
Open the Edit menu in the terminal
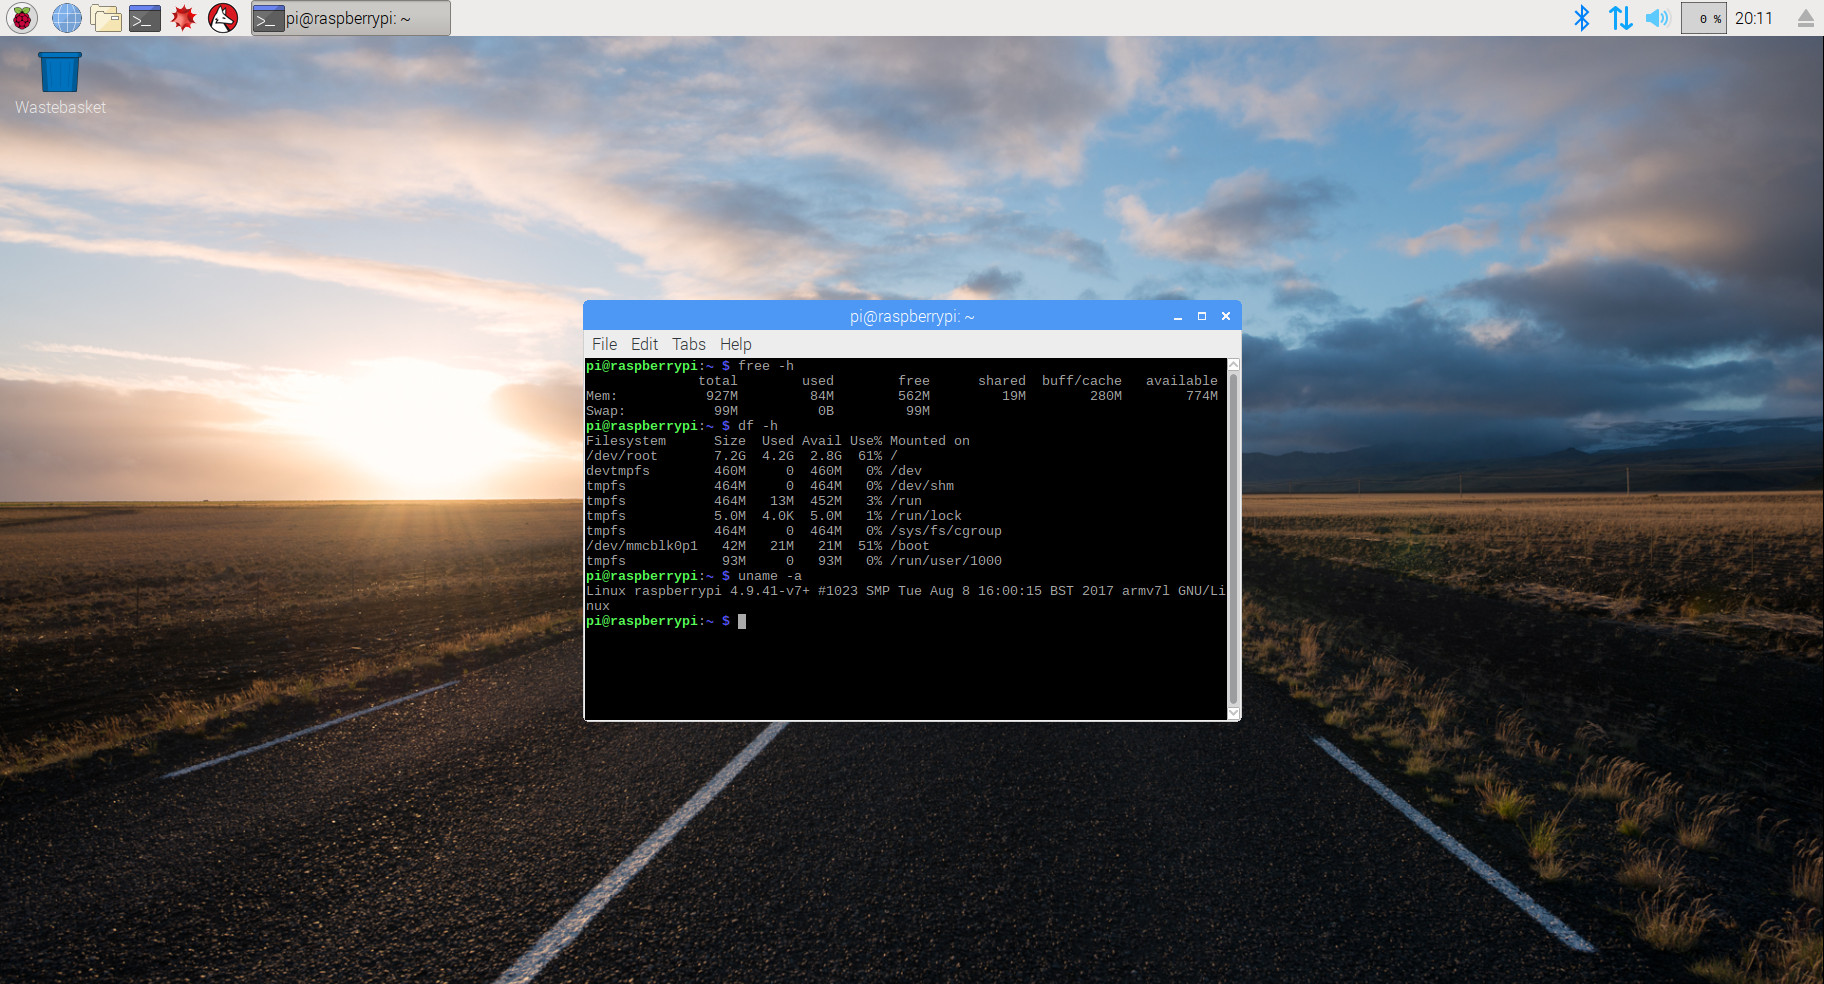(644, 344)
